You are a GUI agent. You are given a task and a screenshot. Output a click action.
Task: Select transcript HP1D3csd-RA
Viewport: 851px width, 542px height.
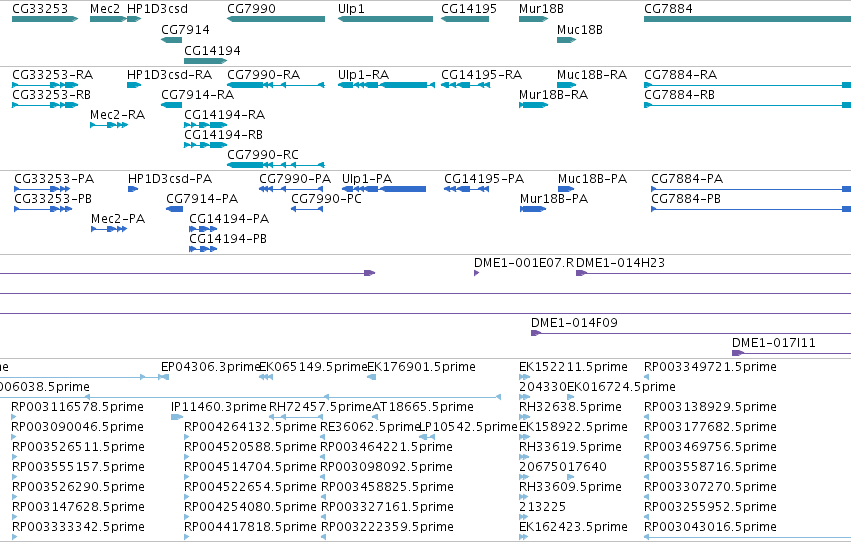(x=169, y=75)
